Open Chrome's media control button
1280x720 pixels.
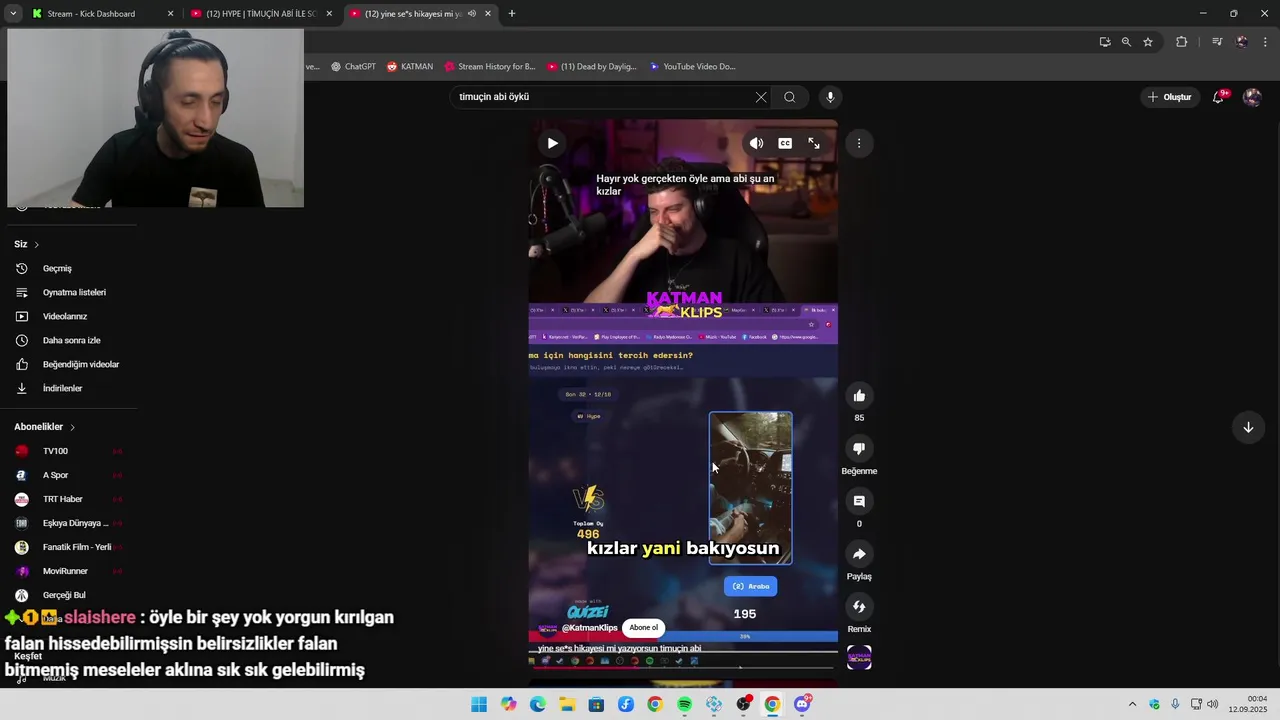click(1217, 42)
